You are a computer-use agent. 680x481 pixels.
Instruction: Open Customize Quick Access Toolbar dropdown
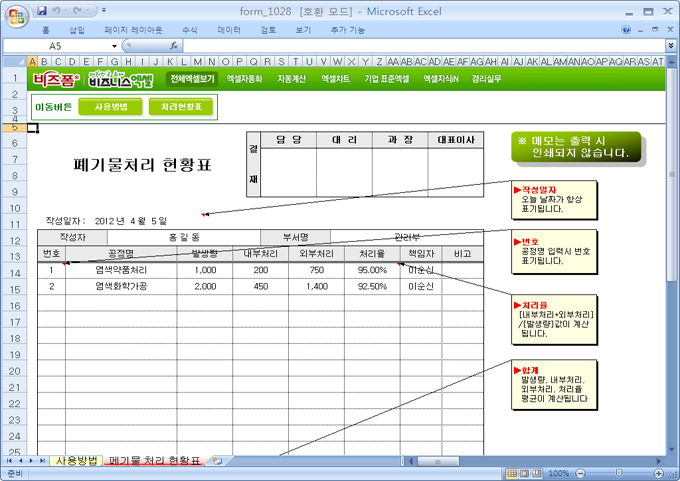tap(105, 10)
